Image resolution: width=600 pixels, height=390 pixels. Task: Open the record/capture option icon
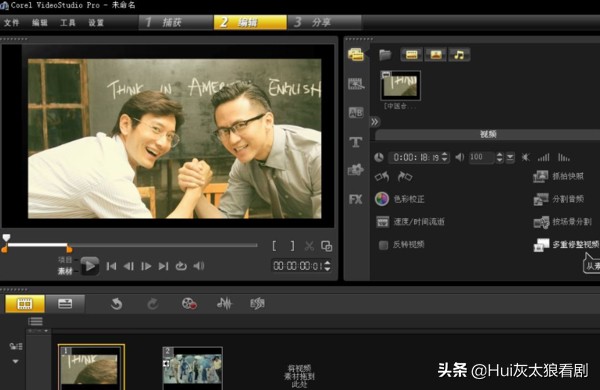click(x=189, y=304)
